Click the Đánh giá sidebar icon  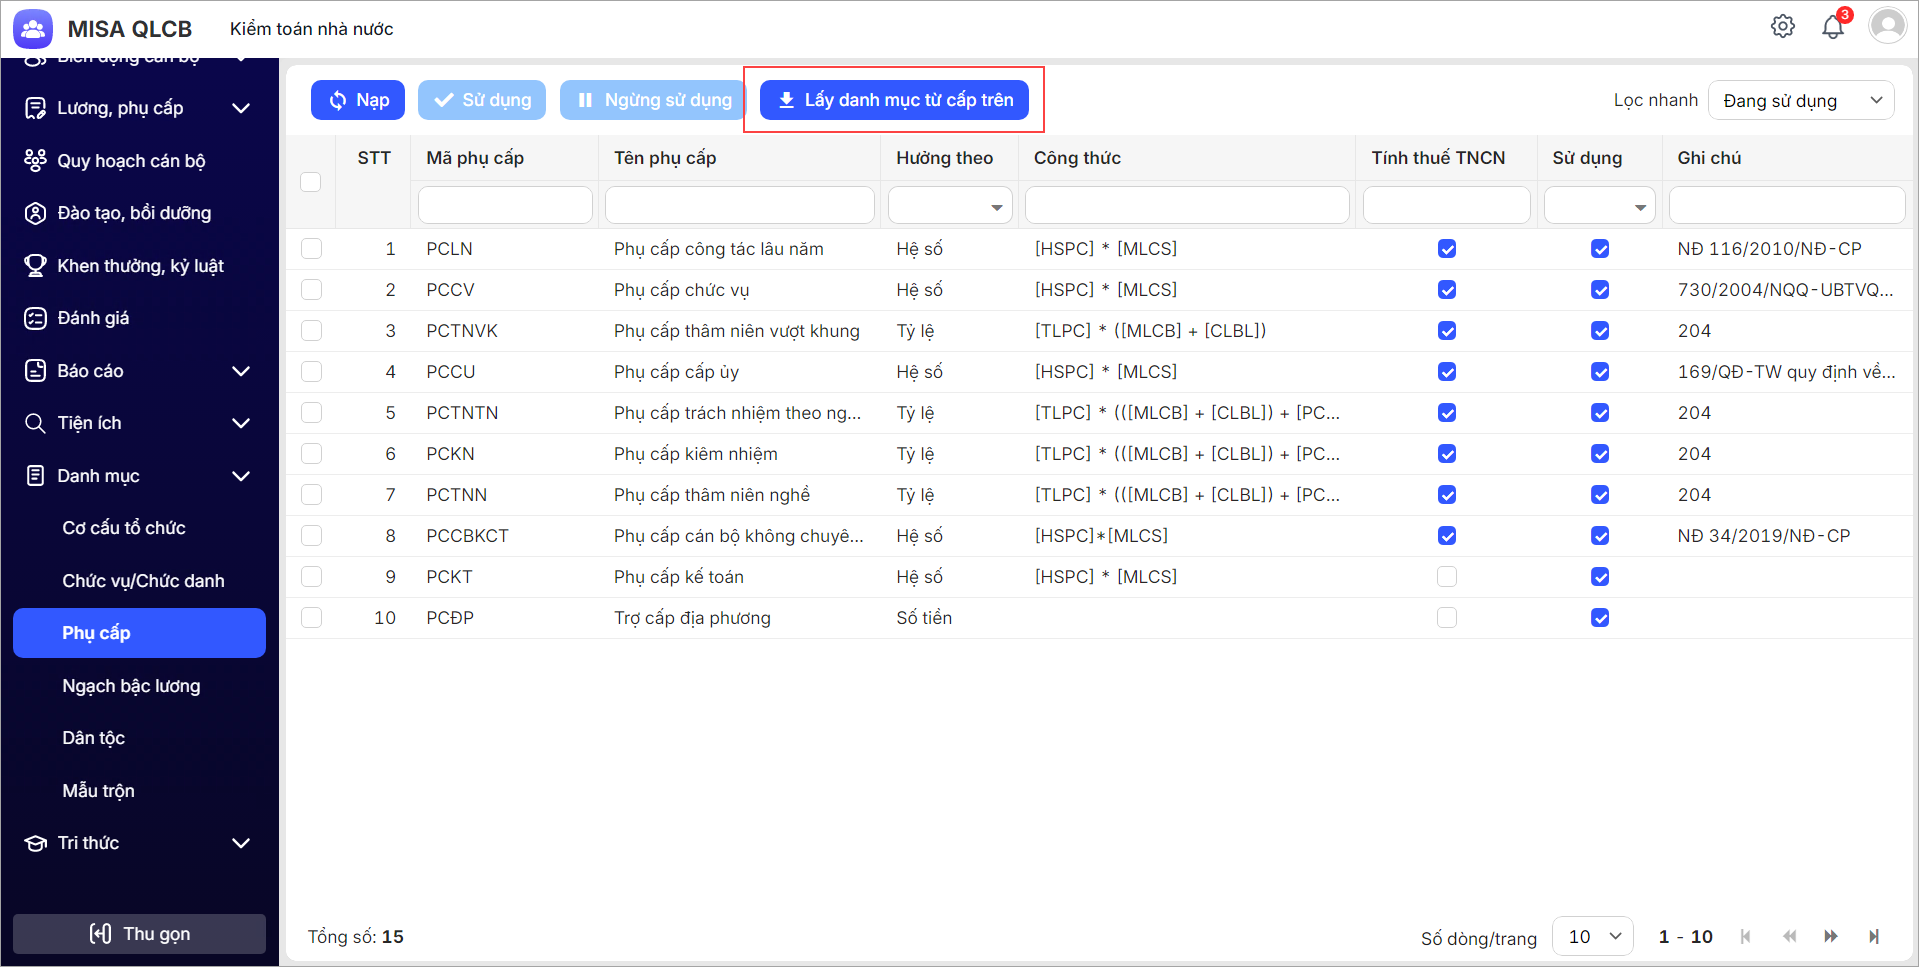tap(35, 318)
